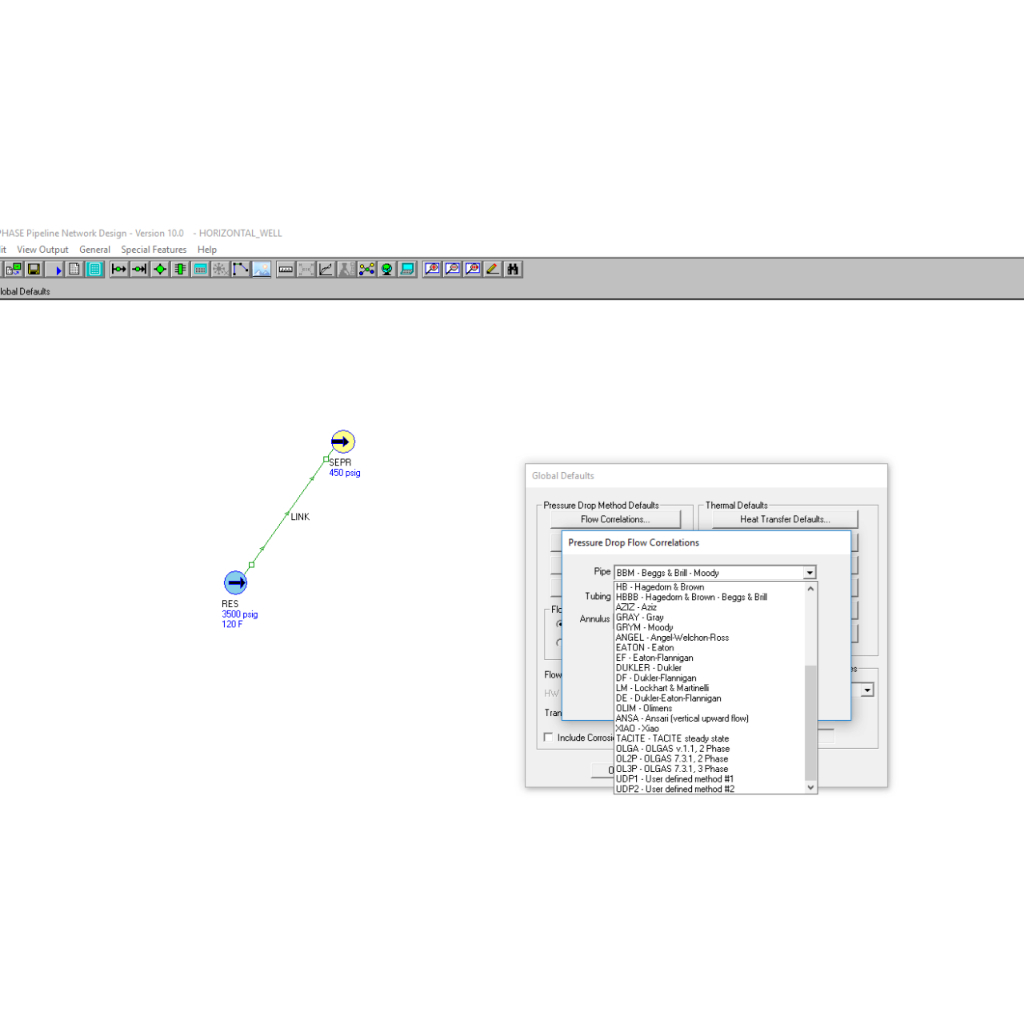Screen dimensions: 1024x1024
Task: Open the Special Features menu
Action: point(153,249)
